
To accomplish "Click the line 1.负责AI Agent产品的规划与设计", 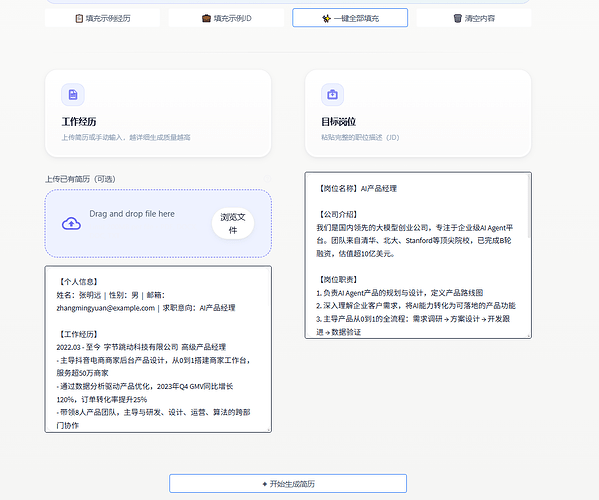I will tap(400, 293).
